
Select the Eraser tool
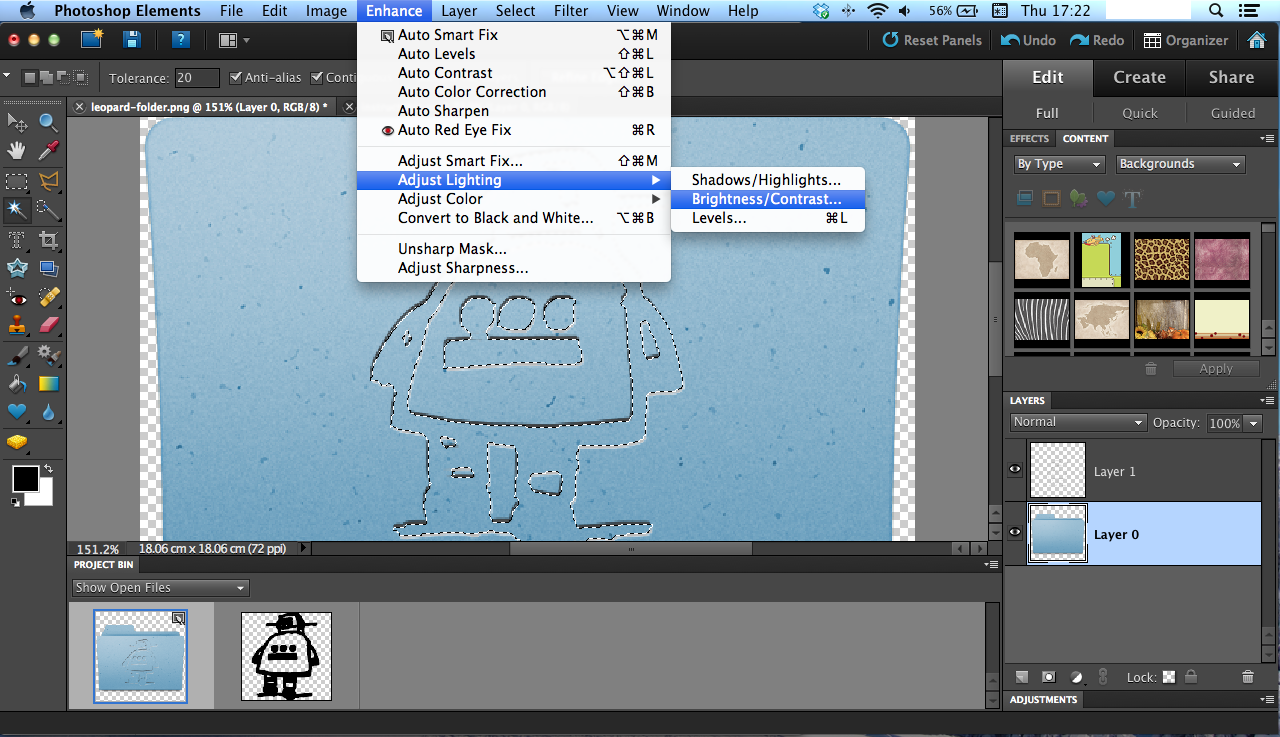(48, 325)
